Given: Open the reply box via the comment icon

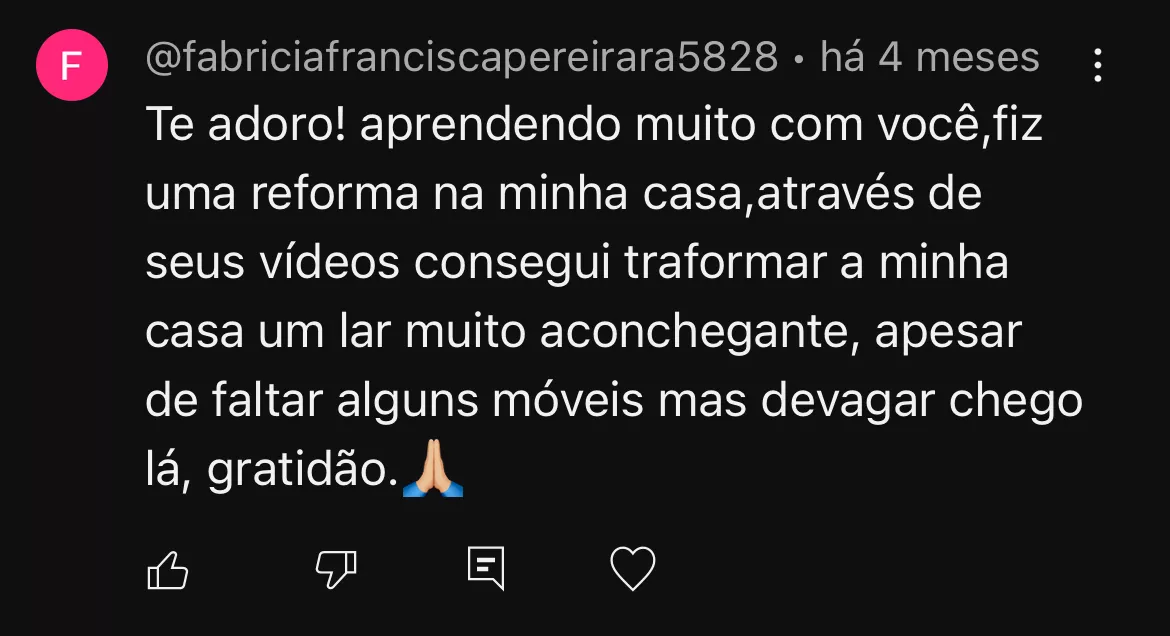Looking at the screenshot, I should click(x=487, y=568).
